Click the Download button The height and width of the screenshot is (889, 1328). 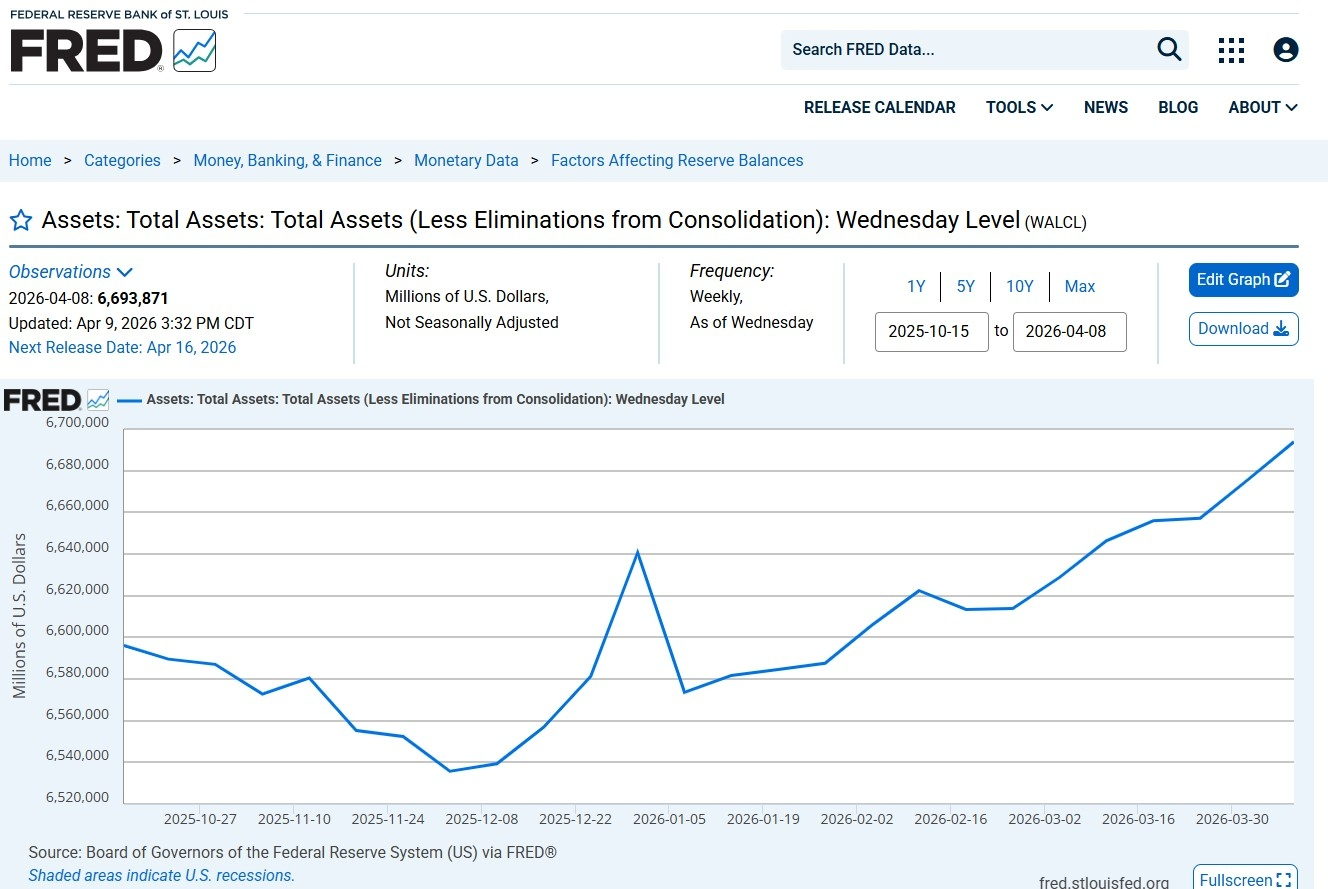point(1243,329)
